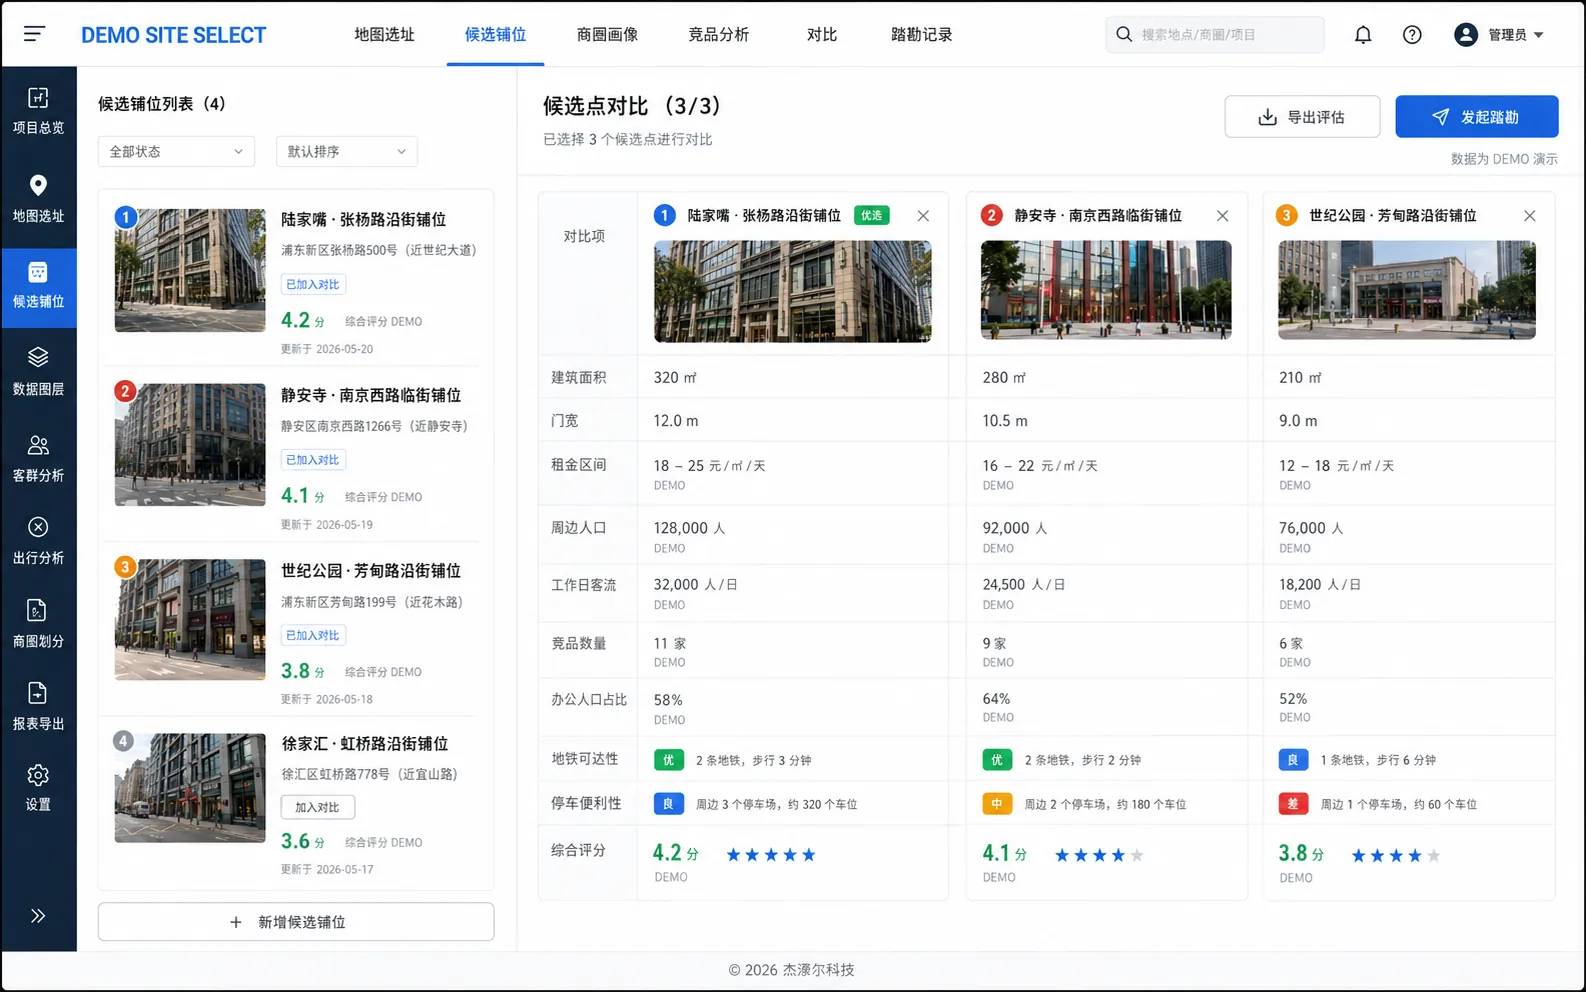The width and height of the screenshot is (1586, 992).
Task: Open the 默认排序 sort dropdown
Action: point(346,151)
